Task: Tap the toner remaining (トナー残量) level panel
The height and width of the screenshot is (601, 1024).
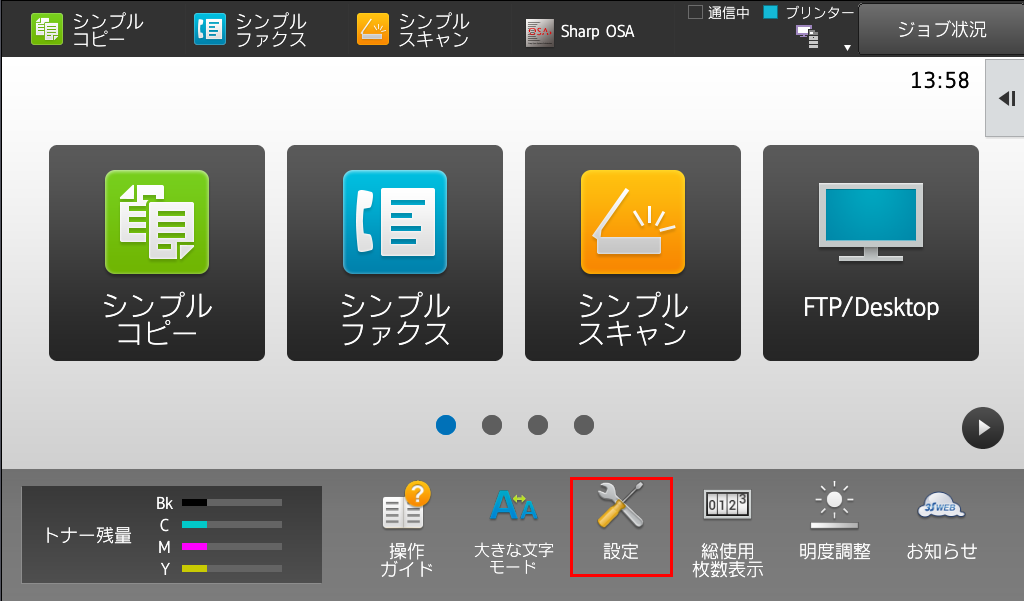Action: coord(172,535)
